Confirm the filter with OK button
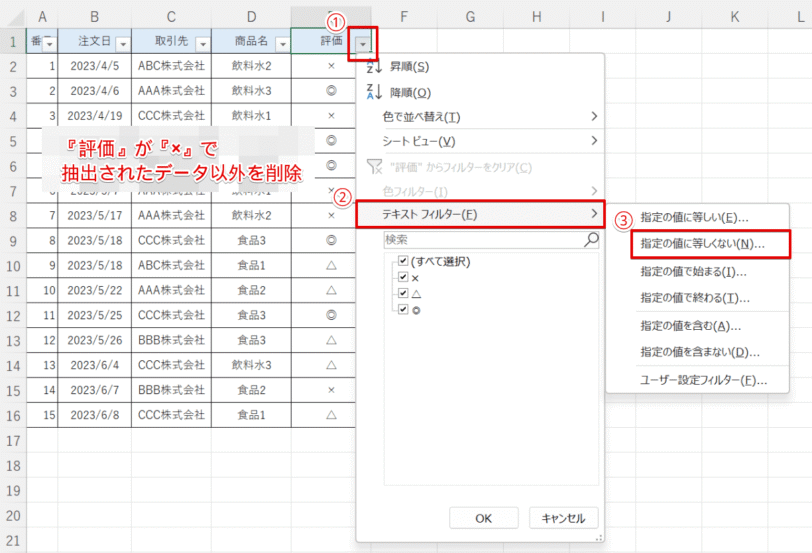Image resolution: width=812 pixels, height=553 pixels. (484, 518)
